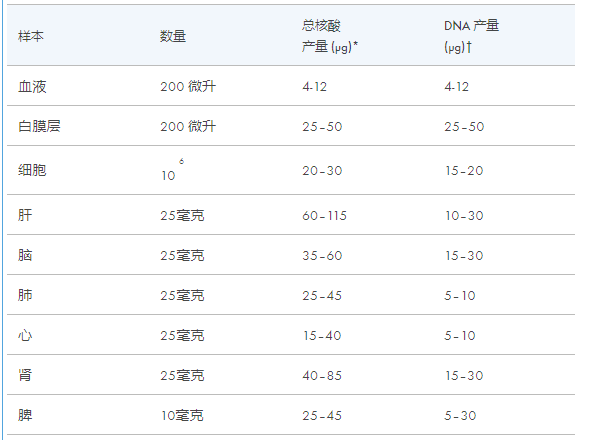Select the 肾 row label

tap(25, 375)
